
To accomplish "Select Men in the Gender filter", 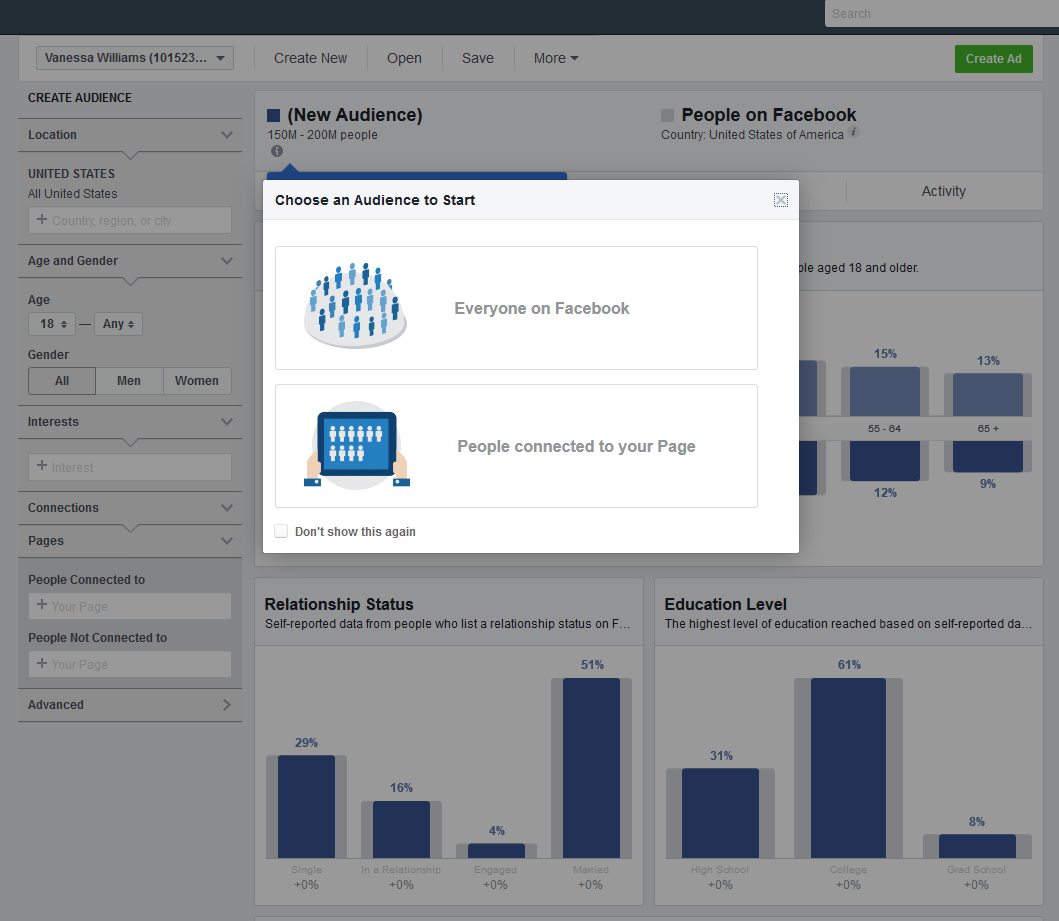I will tap(129, 381).
